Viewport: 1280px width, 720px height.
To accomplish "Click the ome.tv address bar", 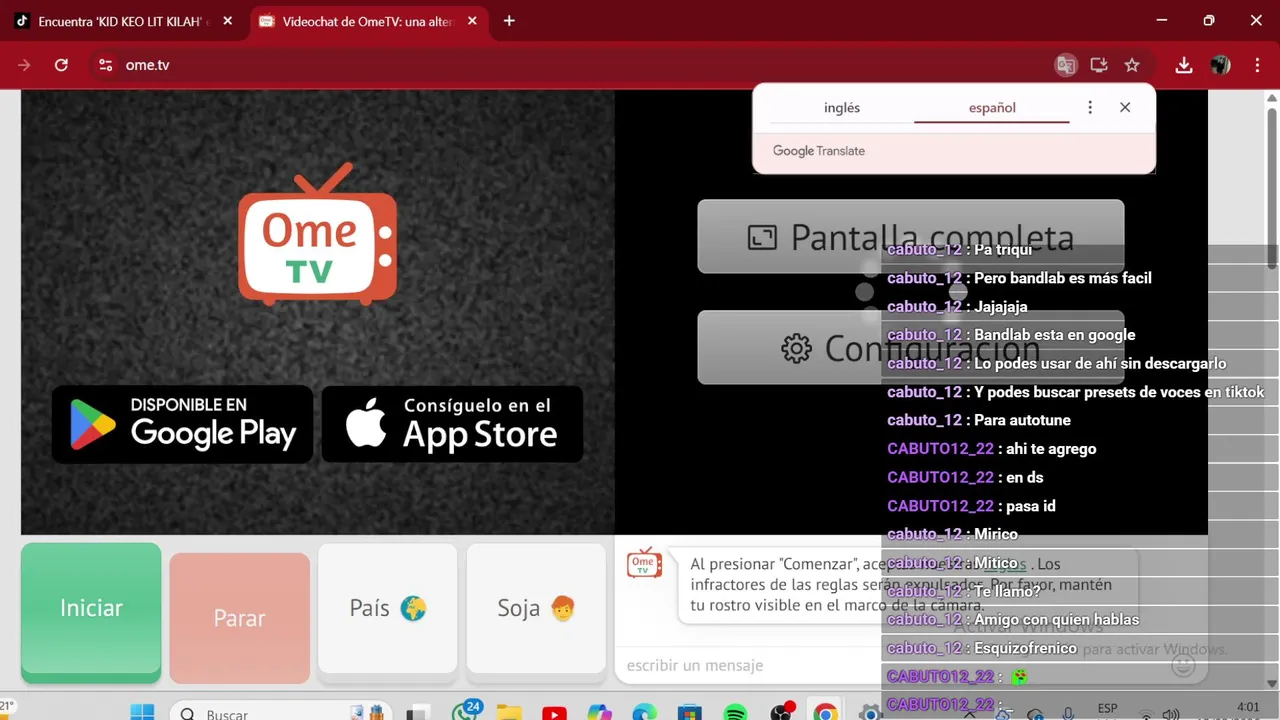I will (x=570, y=65).
